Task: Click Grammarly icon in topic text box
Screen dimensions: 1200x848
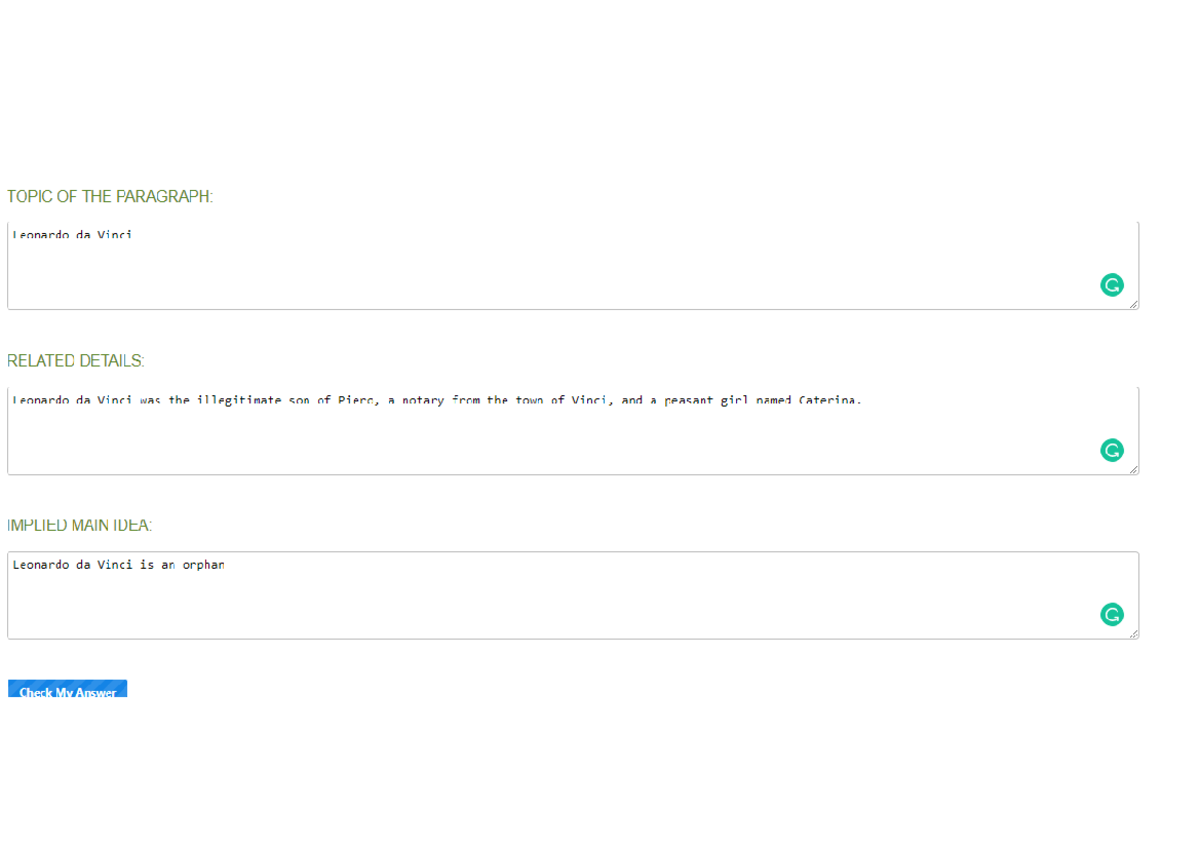Action: (x=1111, y=286)
